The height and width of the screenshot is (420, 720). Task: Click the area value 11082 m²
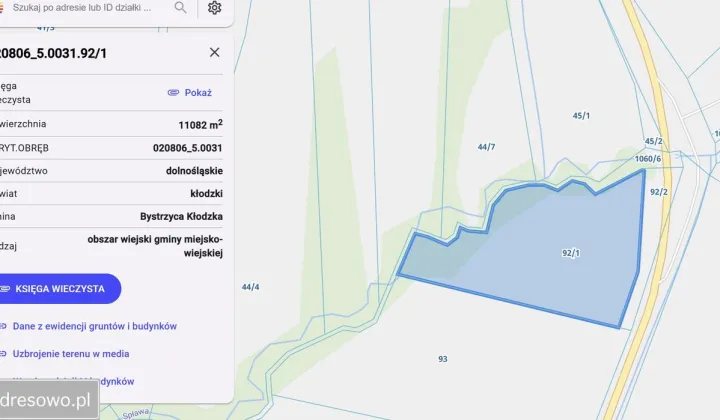201,124
